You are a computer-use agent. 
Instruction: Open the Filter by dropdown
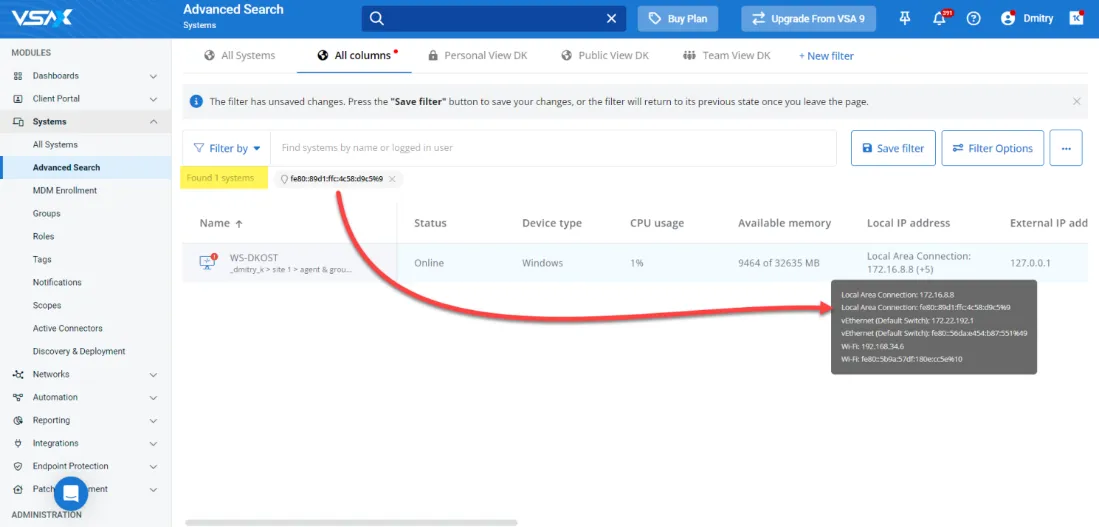227,148
